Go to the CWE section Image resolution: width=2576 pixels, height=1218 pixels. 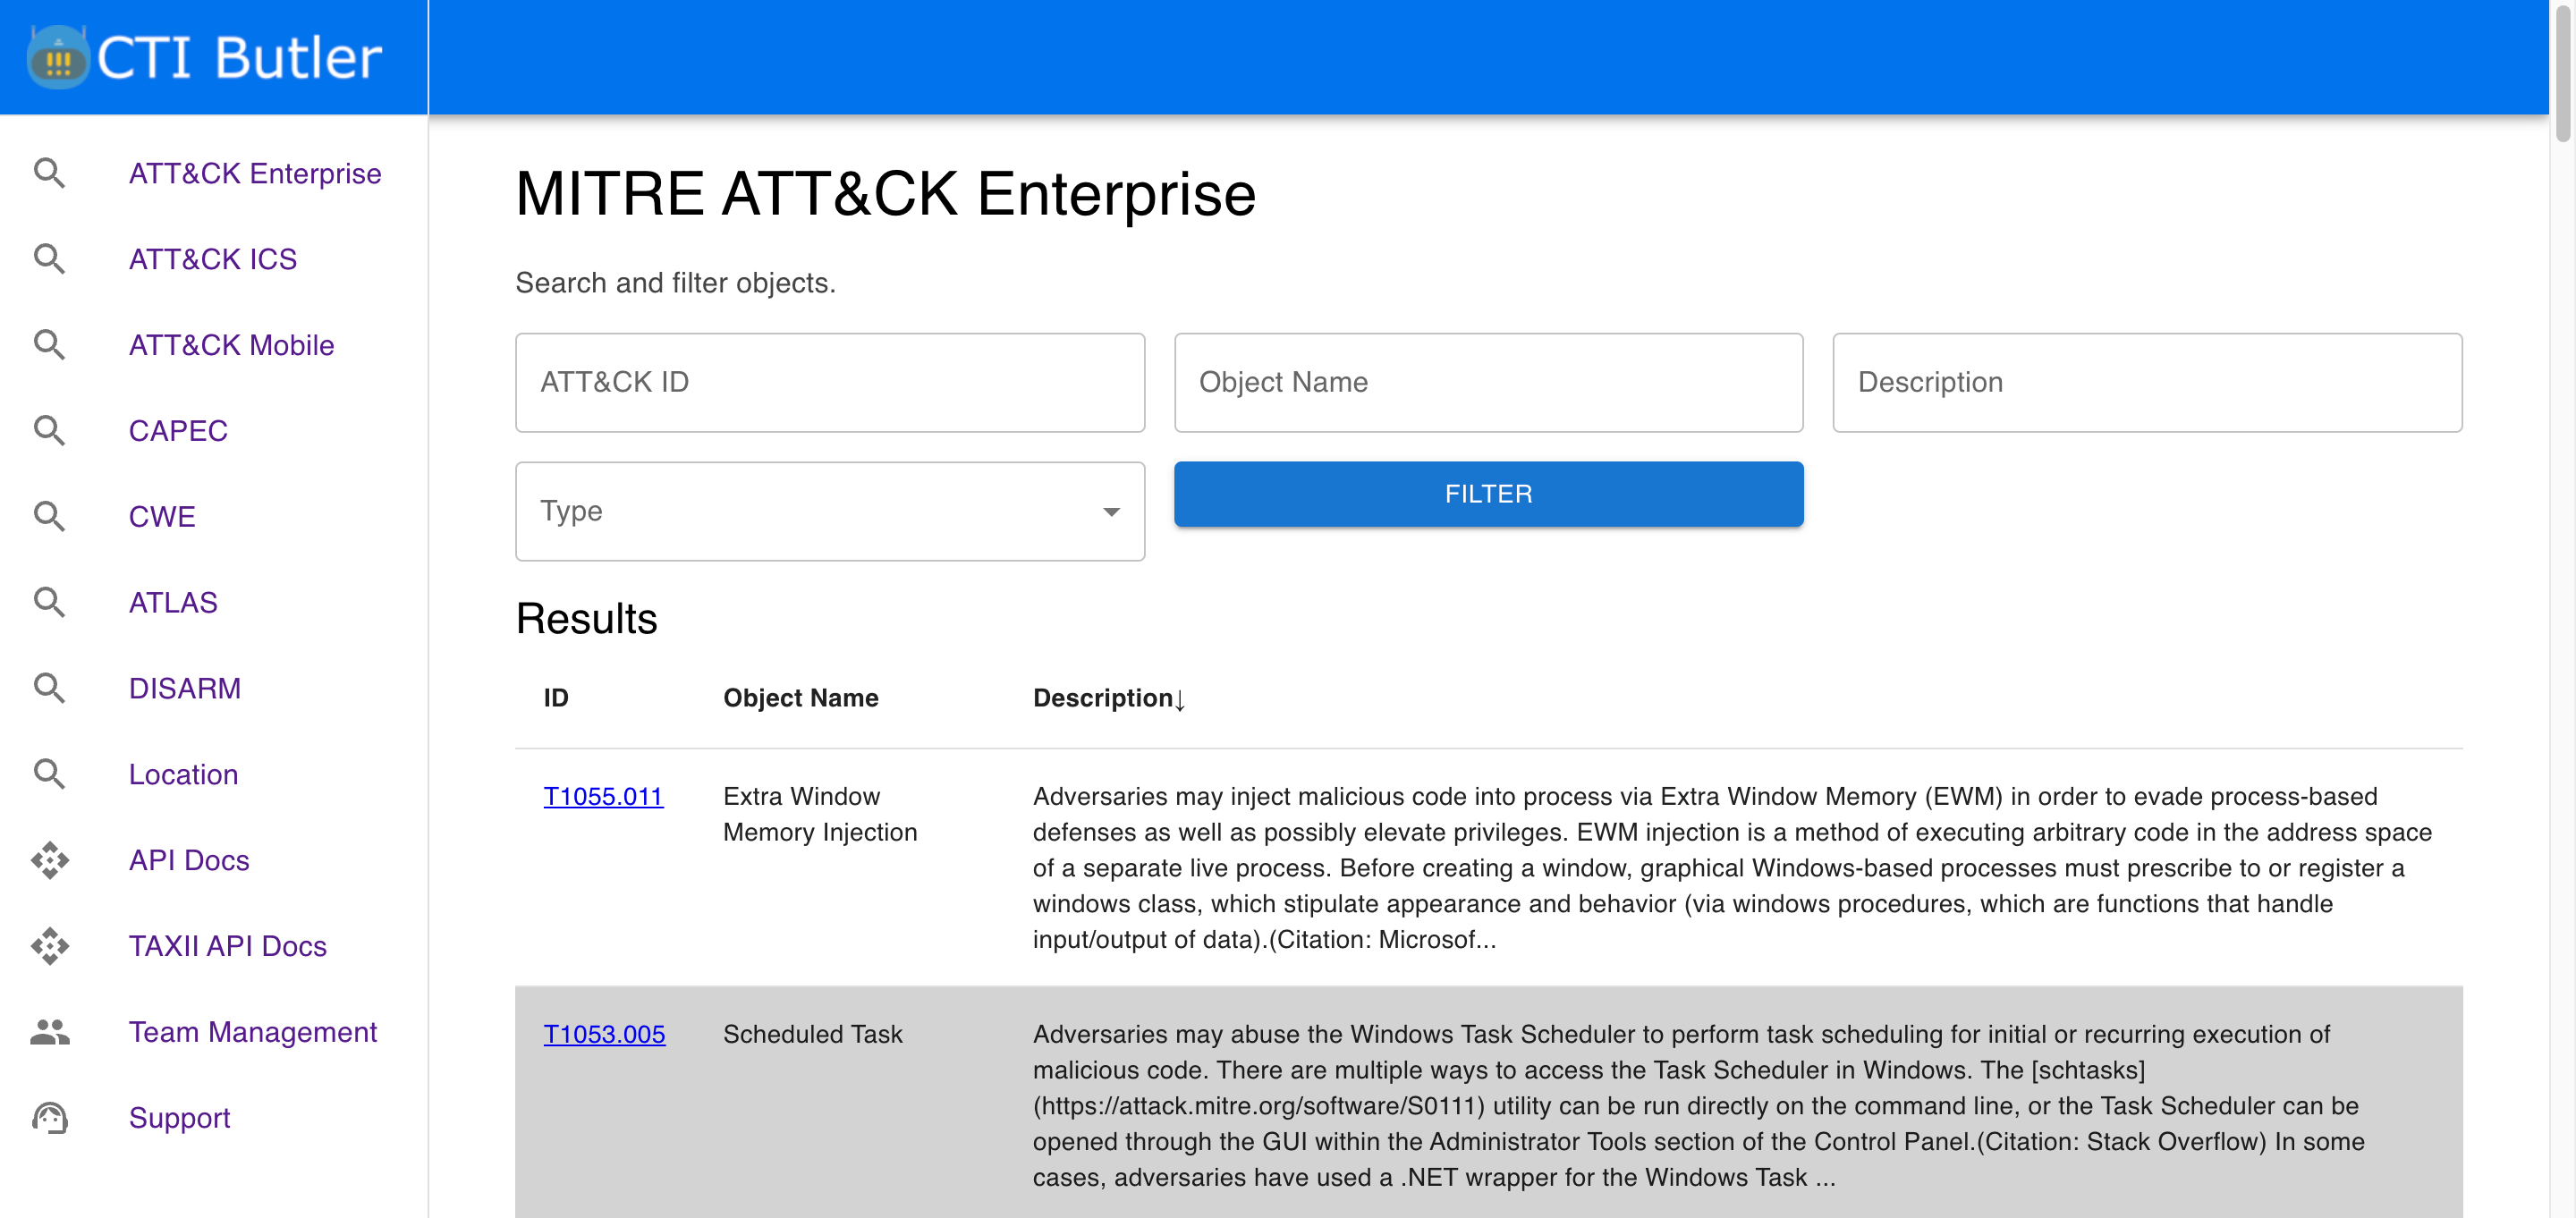[x=162, y=517]
